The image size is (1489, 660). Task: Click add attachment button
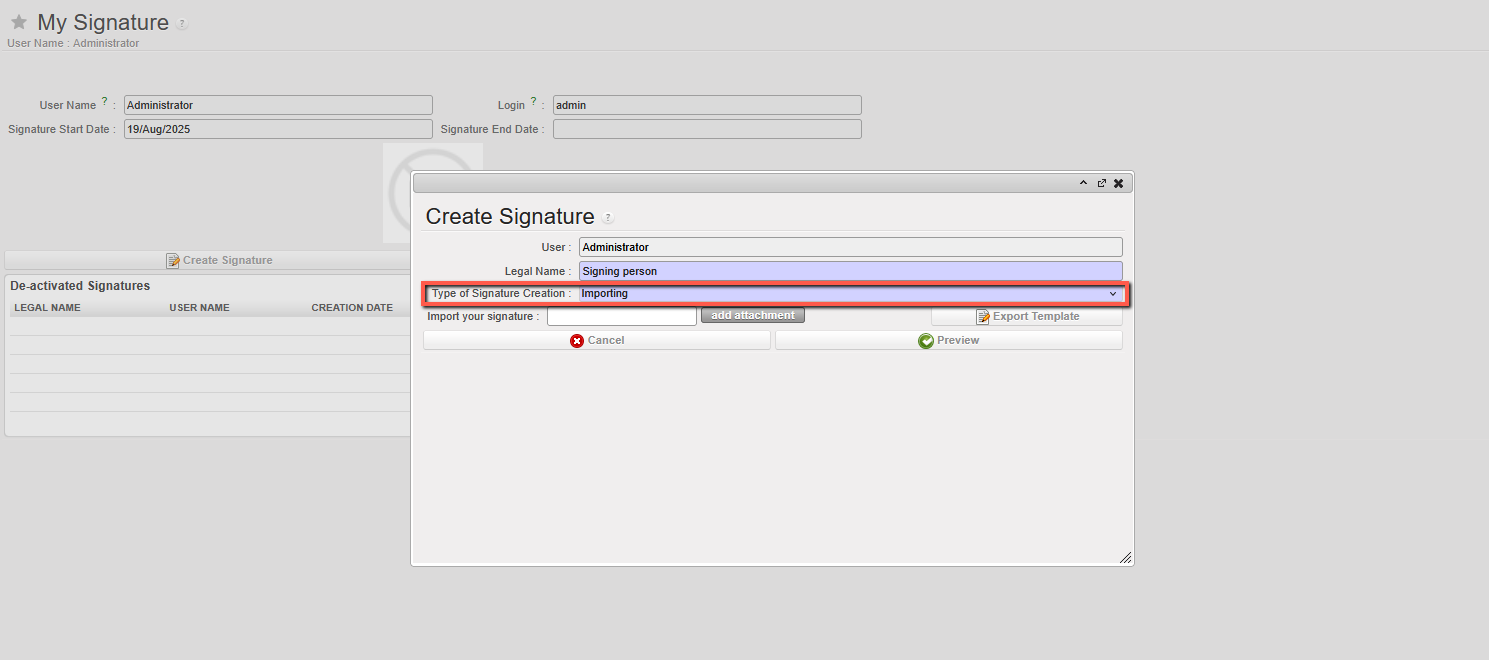(753, 316)
